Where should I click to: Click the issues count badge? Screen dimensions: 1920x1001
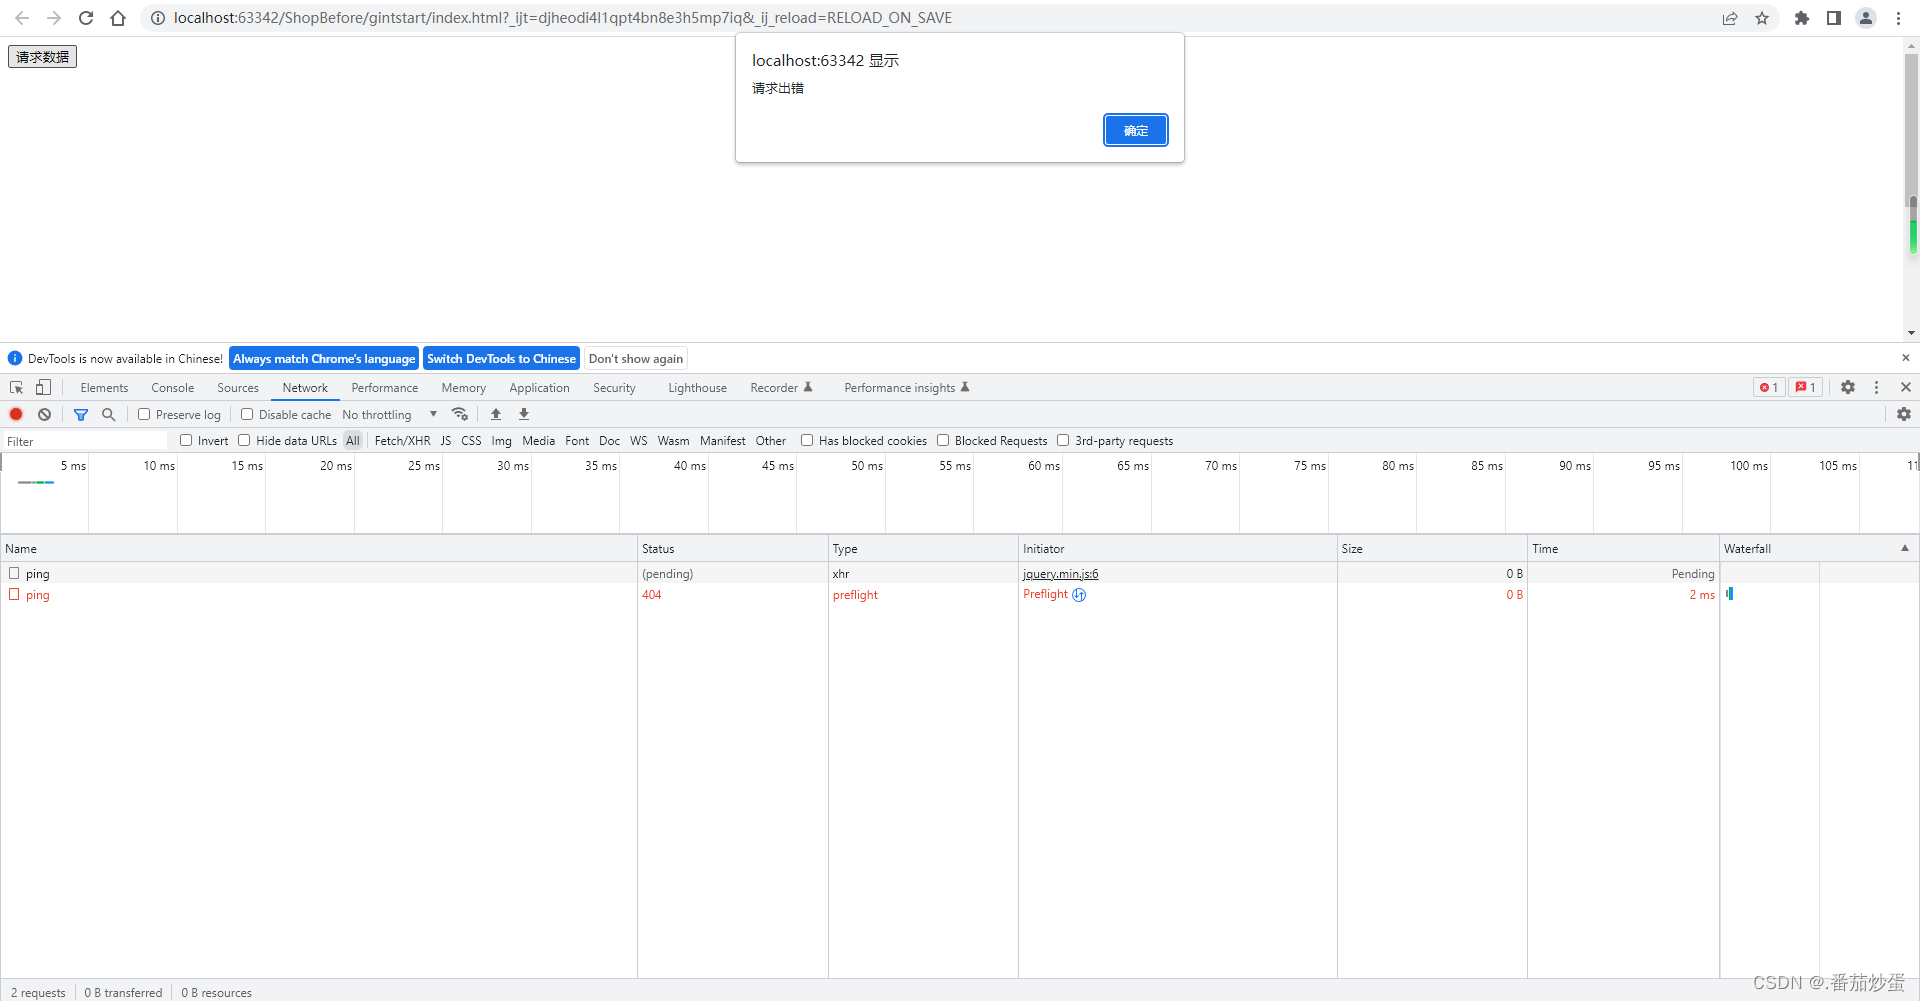point(1805,387)
